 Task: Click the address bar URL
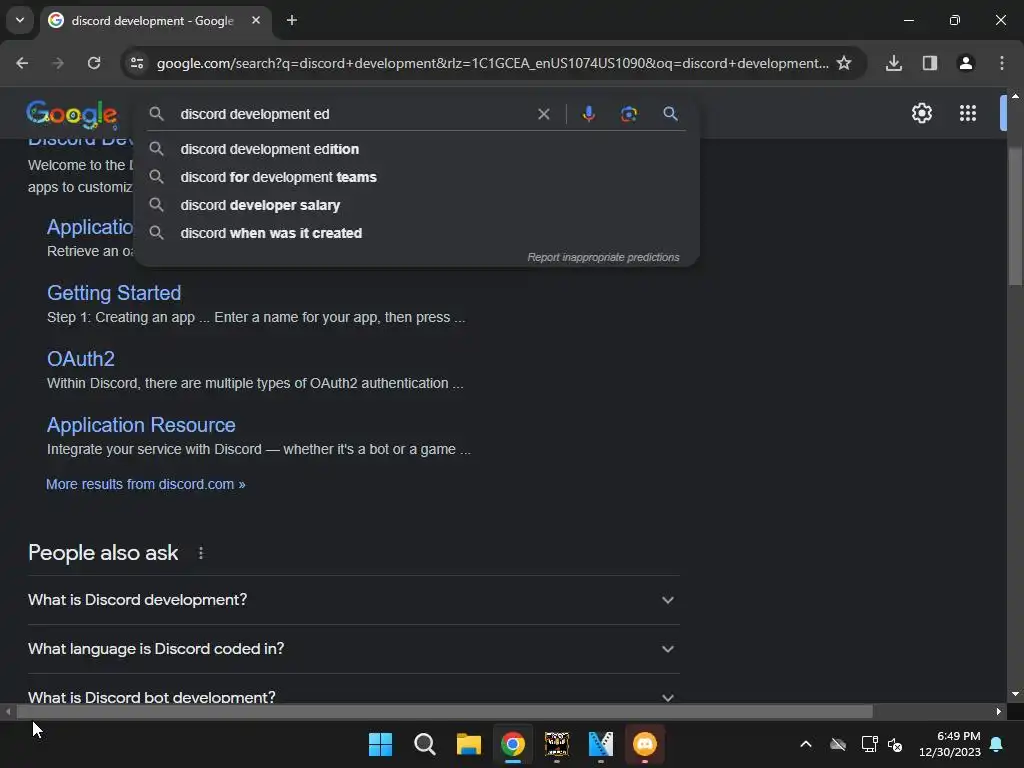[x=492, y=63]
